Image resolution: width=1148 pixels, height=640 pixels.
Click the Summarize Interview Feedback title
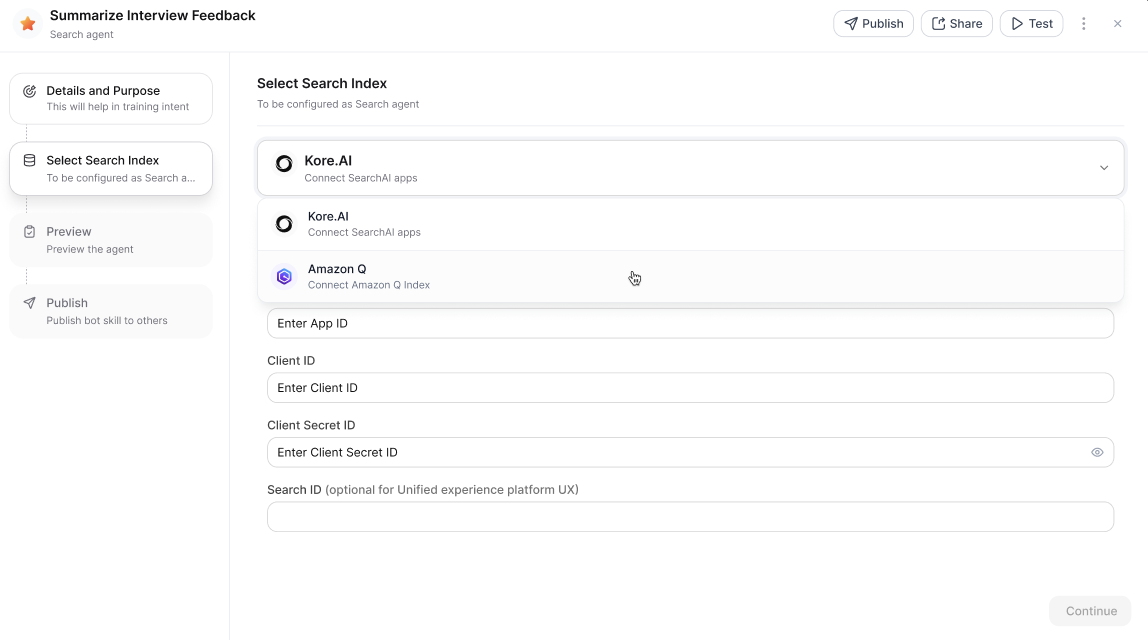[152, 15]
